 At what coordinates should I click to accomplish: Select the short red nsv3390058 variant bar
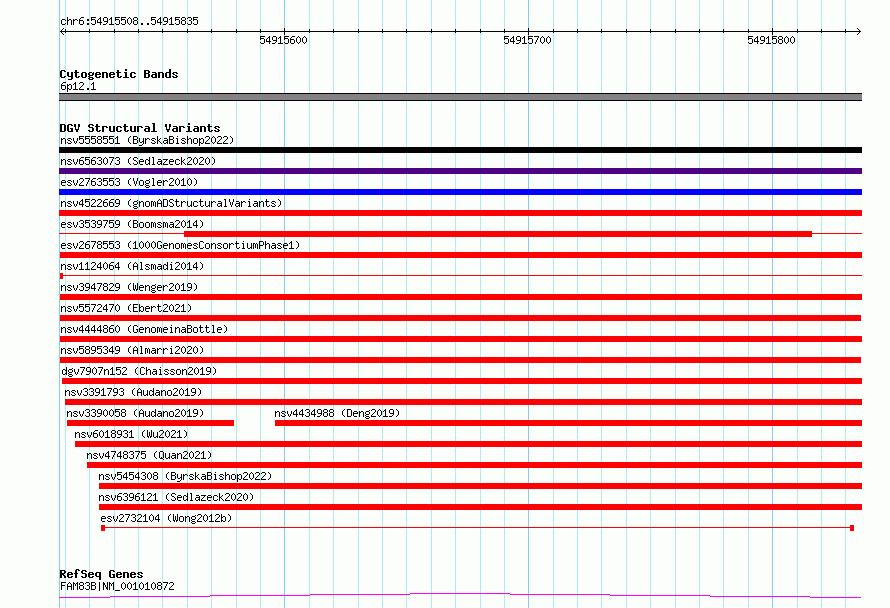tap(150, 423)
